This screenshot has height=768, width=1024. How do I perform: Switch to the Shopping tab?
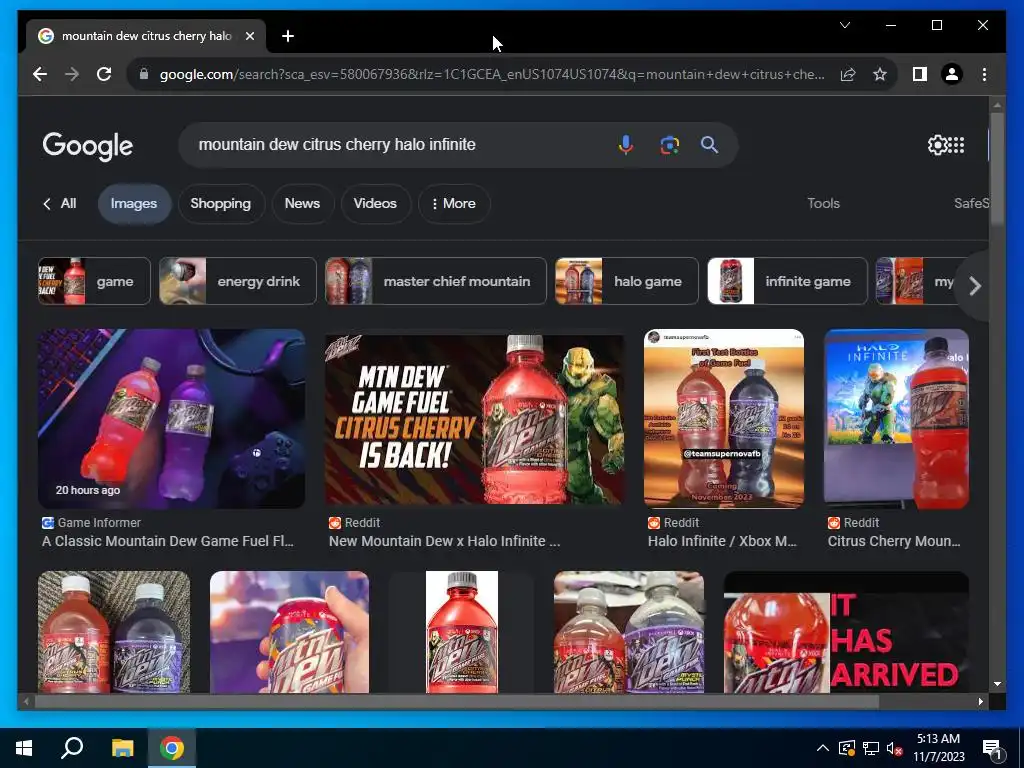coord(221,204)
